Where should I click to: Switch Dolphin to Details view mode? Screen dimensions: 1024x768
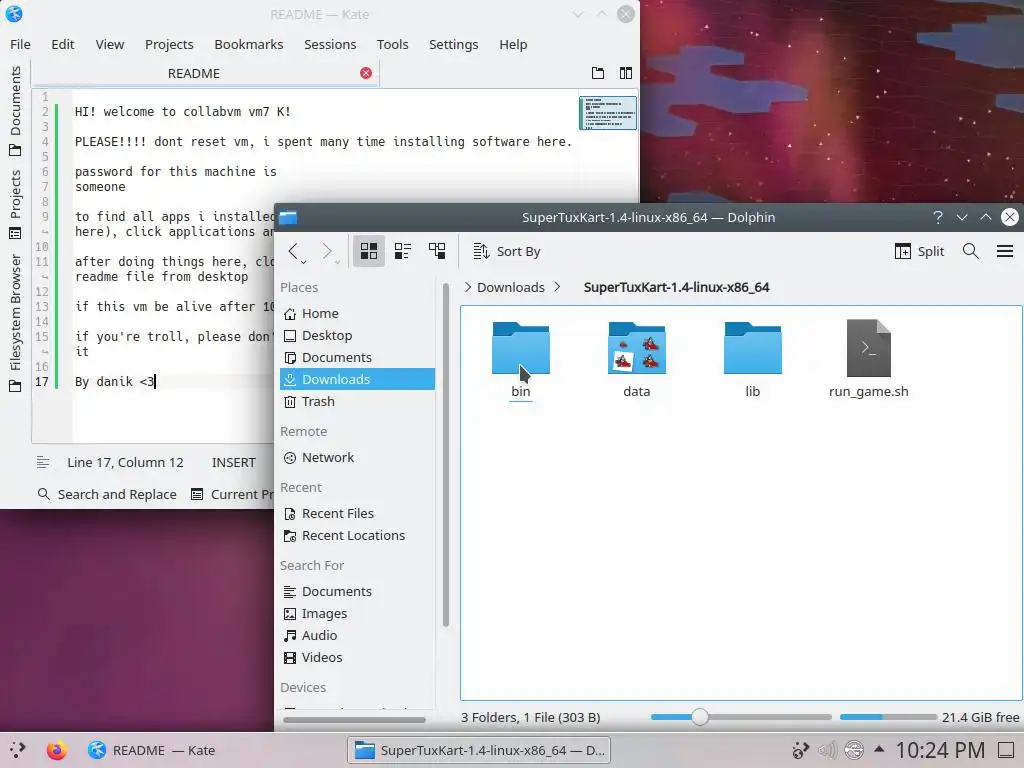pos(437,251)
